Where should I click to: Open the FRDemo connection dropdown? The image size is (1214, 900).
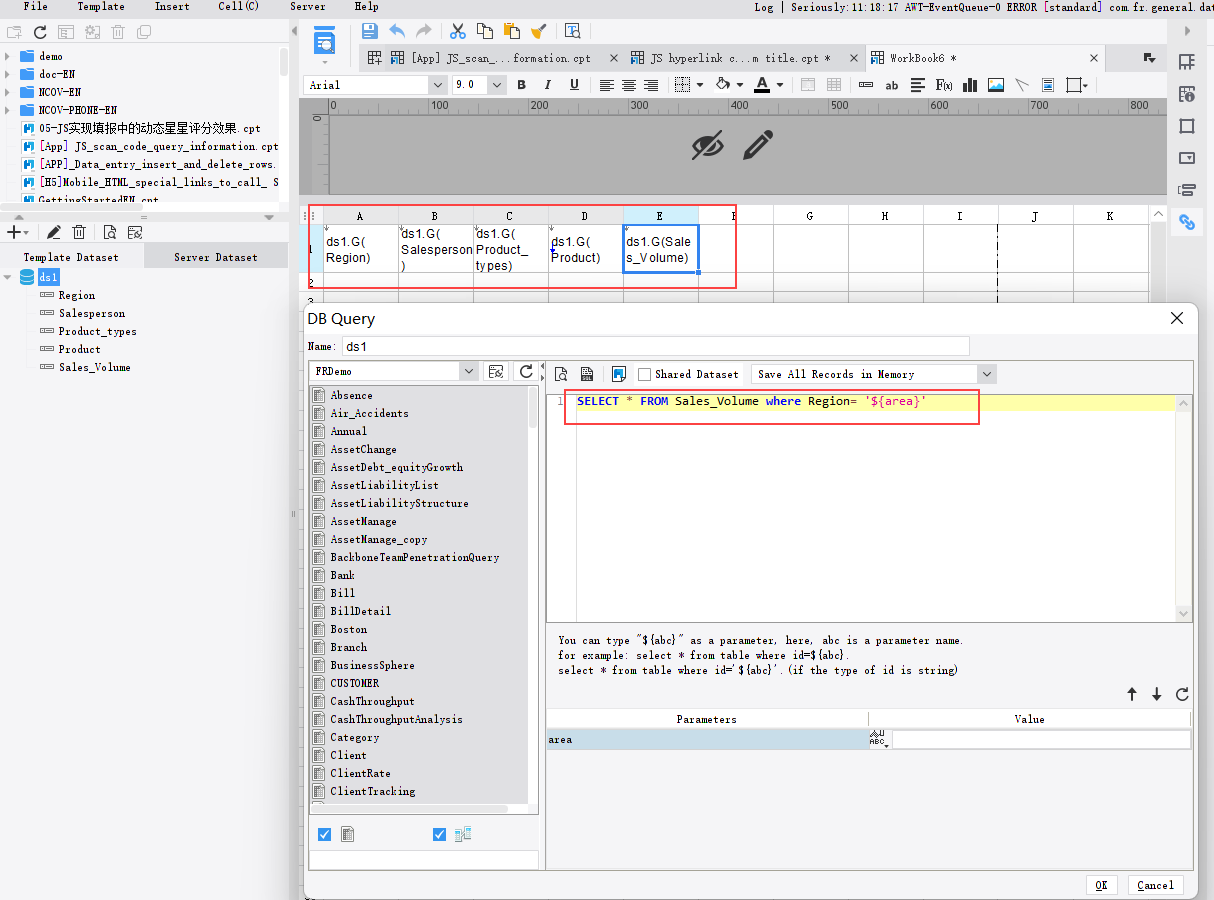(x=469, y=371)
